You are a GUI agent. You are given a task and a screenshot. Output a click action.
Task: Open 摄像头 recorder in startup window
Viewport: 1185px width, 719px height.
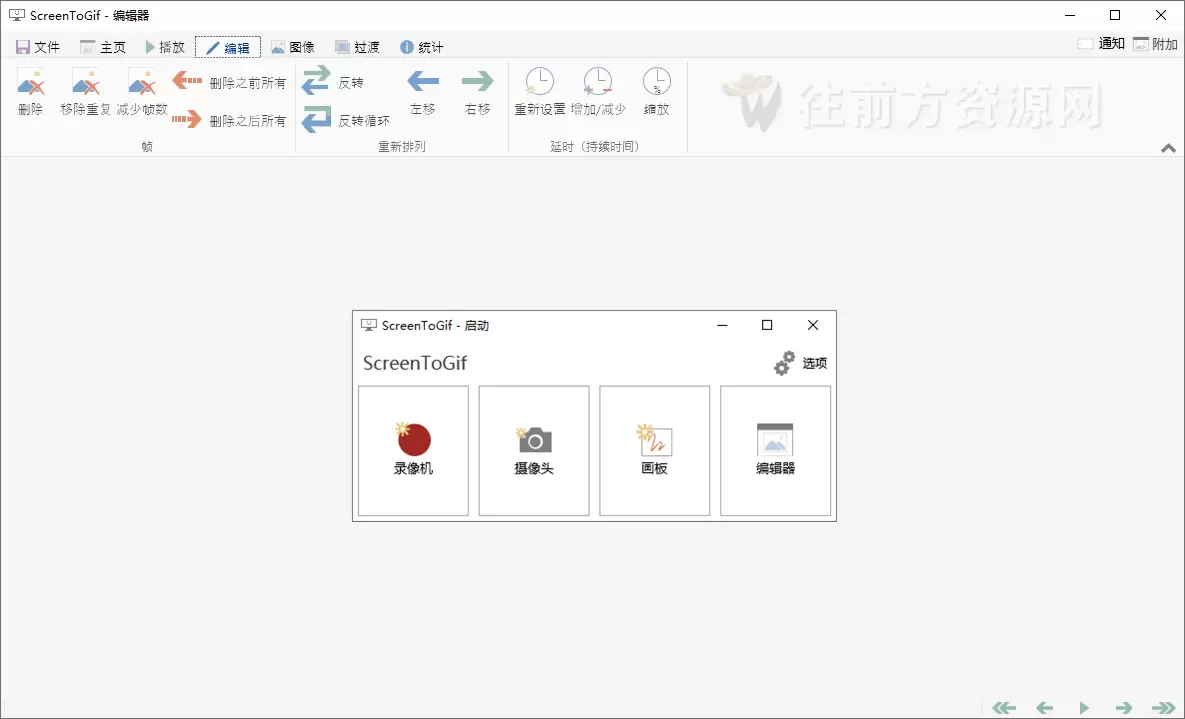point(534,451)
